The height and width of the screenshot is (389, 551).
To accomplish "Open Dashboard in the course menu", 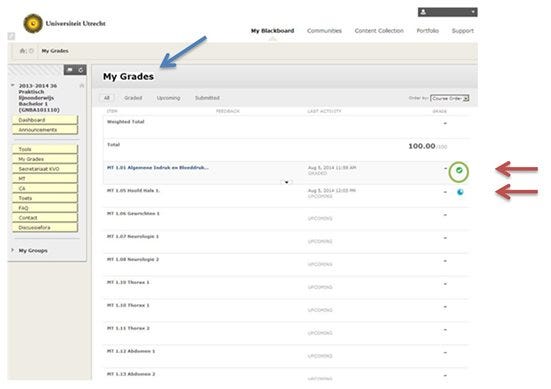I will pos(45,120).
